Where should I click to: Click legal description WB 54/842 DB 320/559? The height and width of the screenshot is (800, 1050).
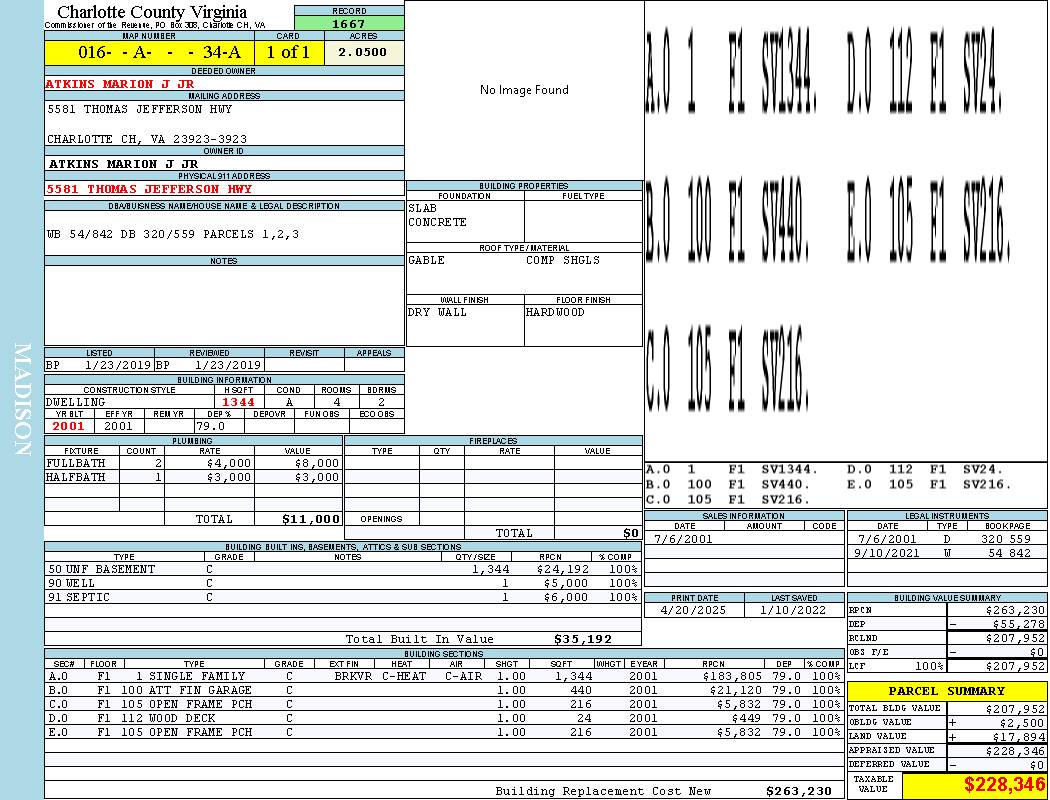click(173, 234)
